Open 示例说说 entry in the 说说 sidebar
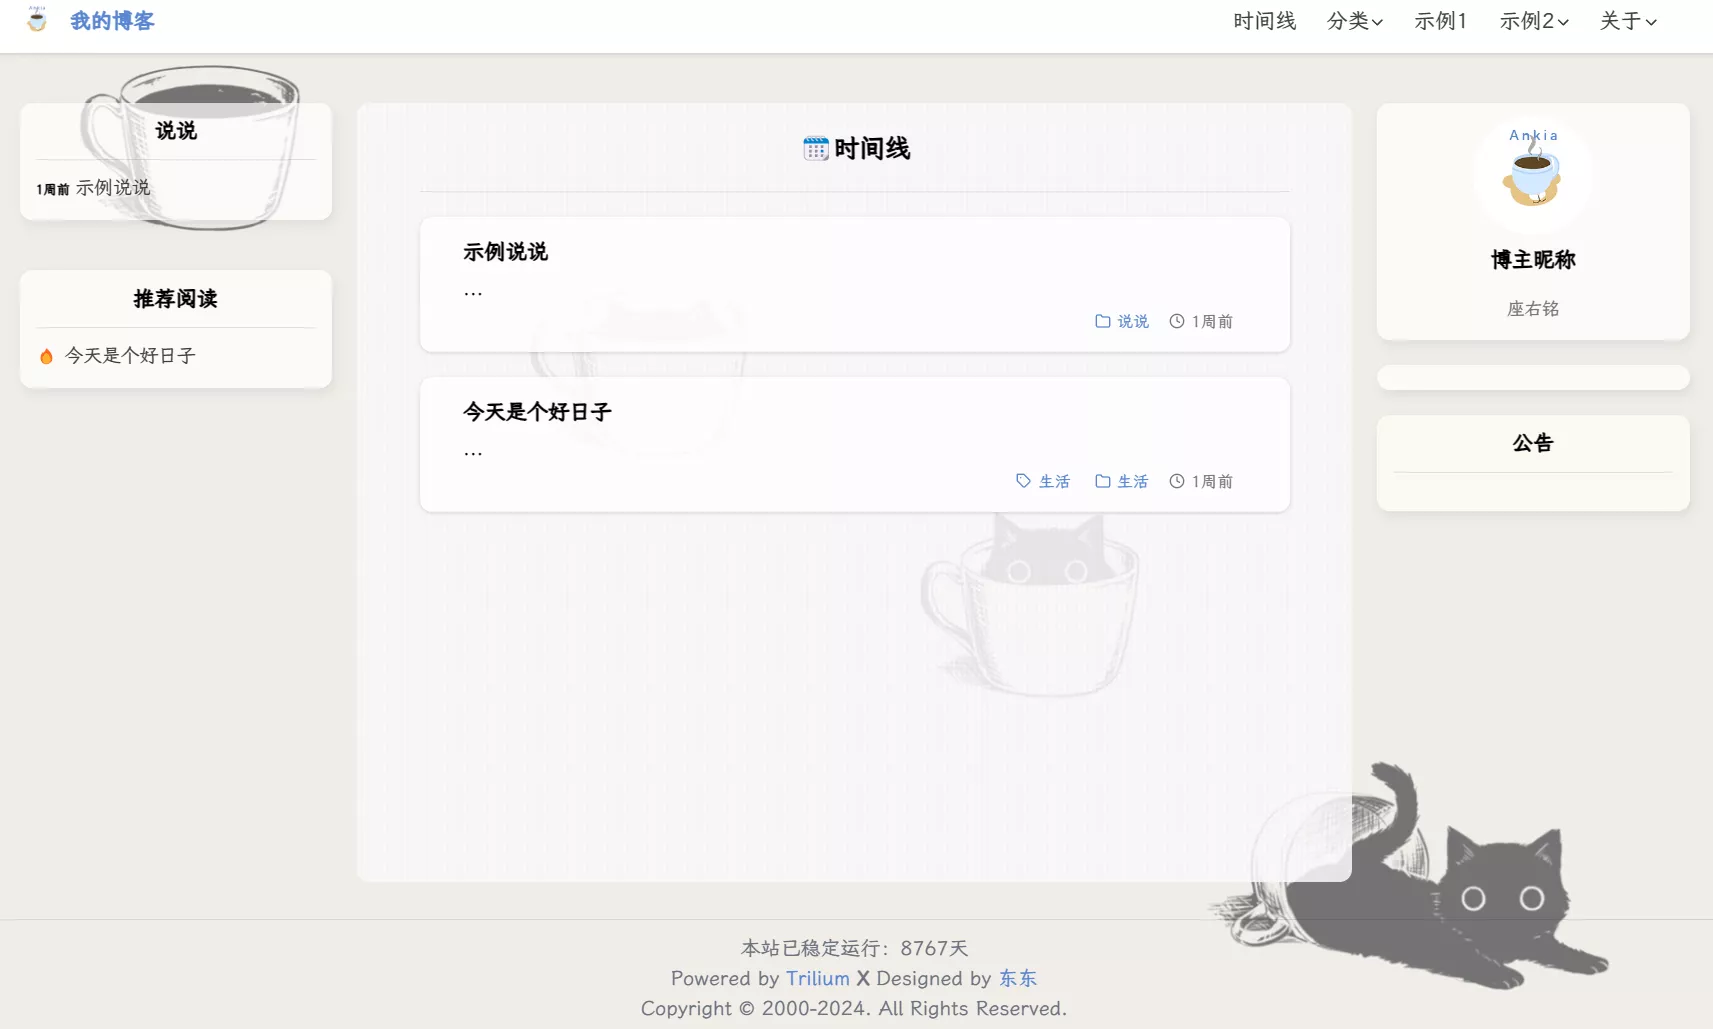 coord(113,188)
